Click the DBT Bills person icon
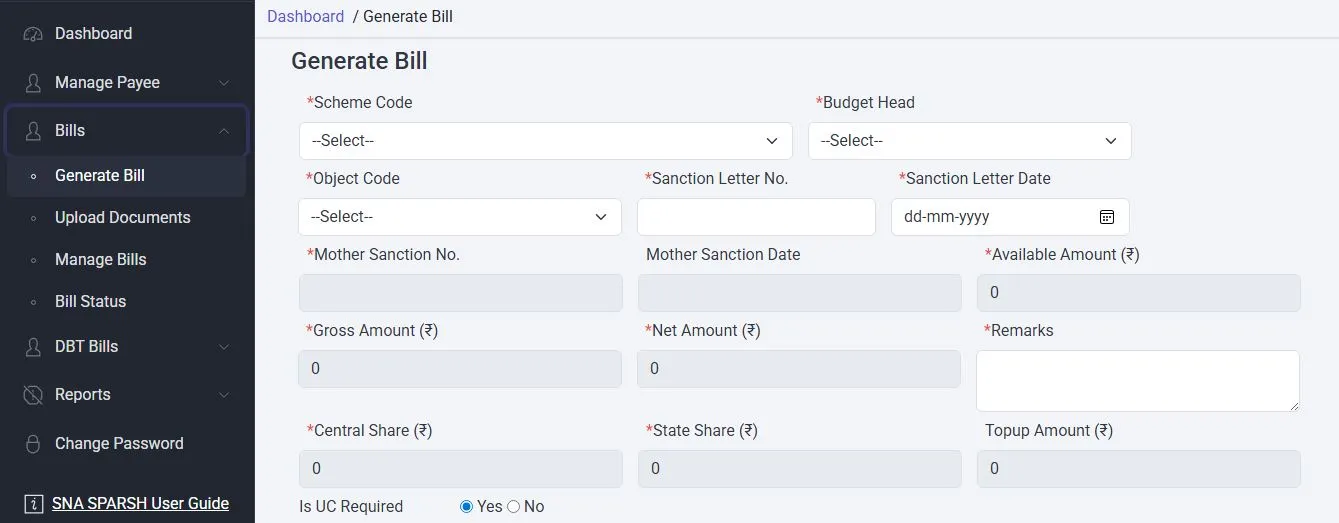1339x523 pixels. coord(34,347)
